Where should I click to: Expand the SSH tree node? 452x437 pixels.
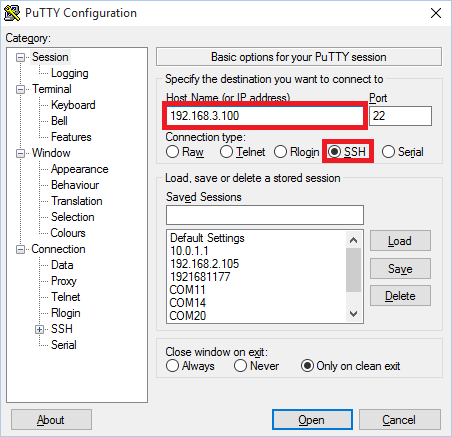point(40,329)
